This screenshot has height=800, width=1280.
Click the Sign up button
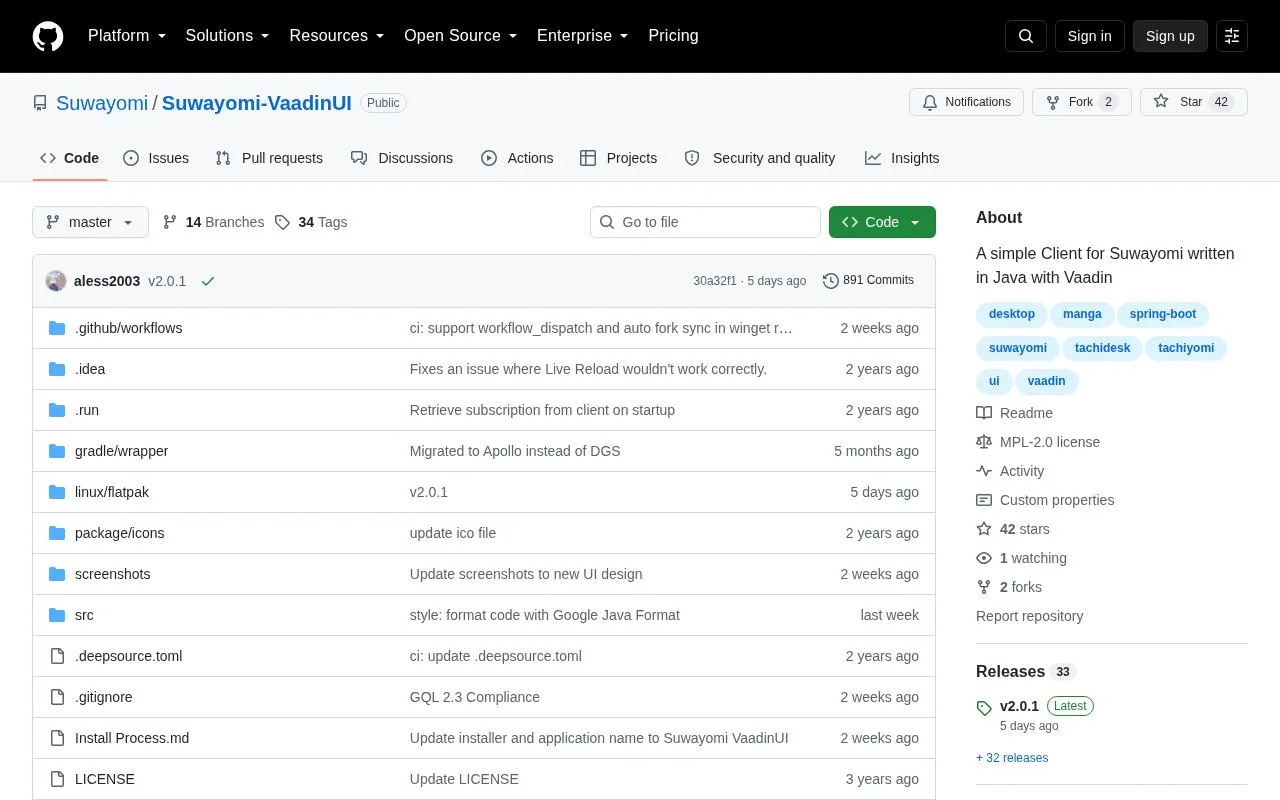(x=1170, y=36)
